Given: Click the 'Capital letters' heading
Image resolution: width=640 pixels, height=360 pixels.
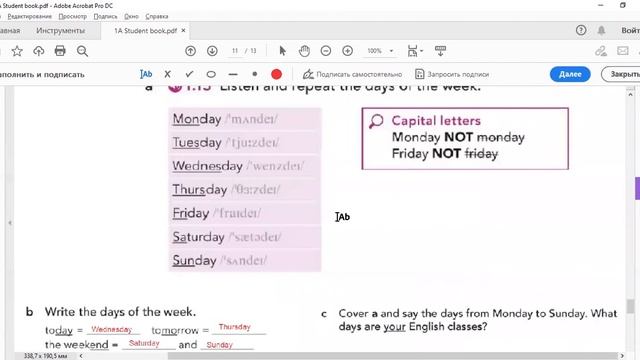Looking at the screenshot, I should click(436, 120).
